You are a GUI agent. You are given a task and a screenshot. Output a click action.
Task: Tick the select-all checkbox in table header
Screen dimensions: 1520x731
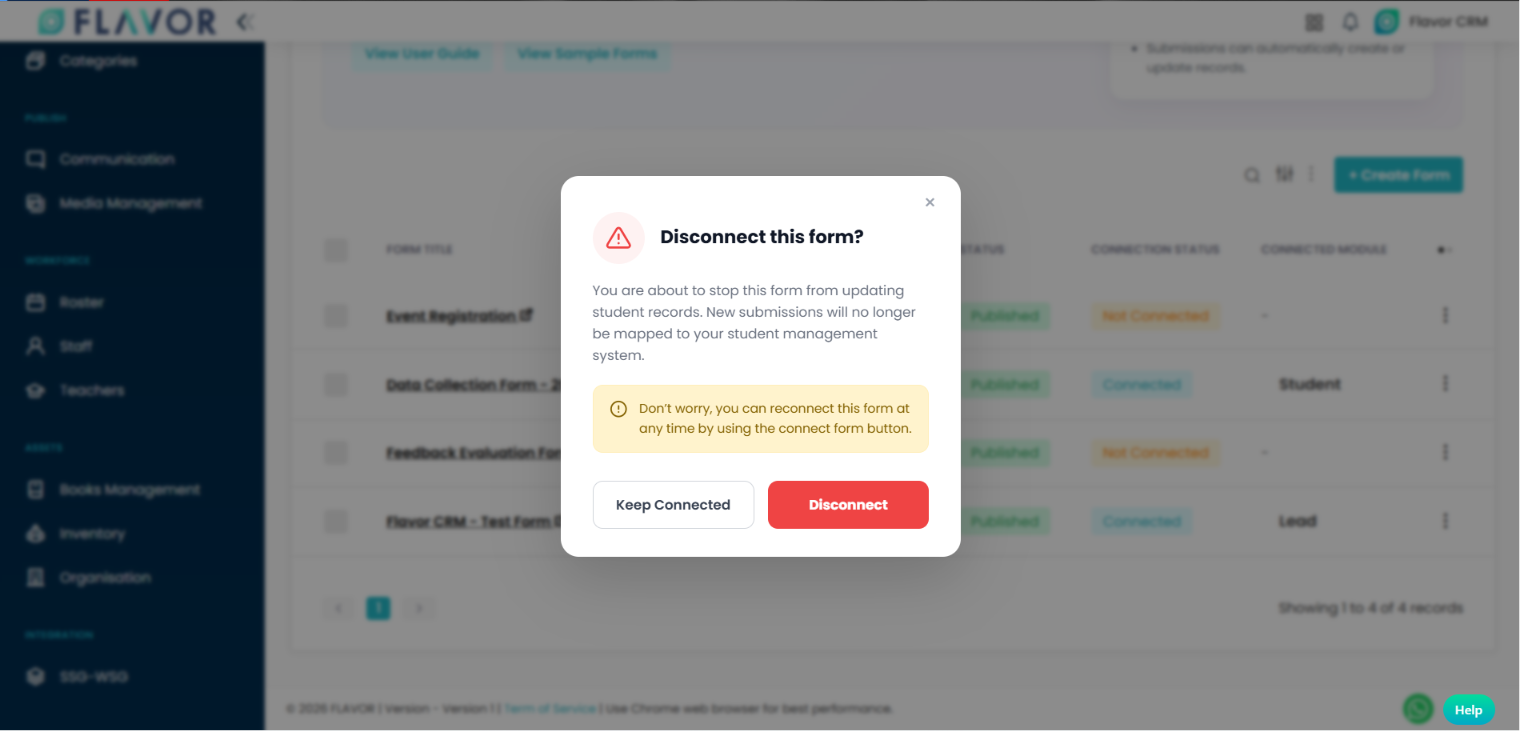[x=336, y=250]
